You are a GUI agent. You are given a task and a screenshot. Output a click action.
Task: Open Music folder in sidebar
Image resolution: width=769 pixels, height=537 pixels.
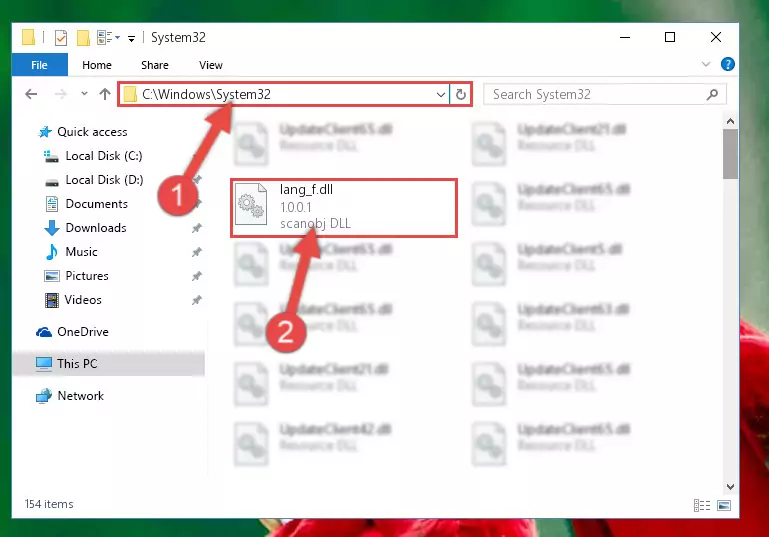(x=81, y=252)
